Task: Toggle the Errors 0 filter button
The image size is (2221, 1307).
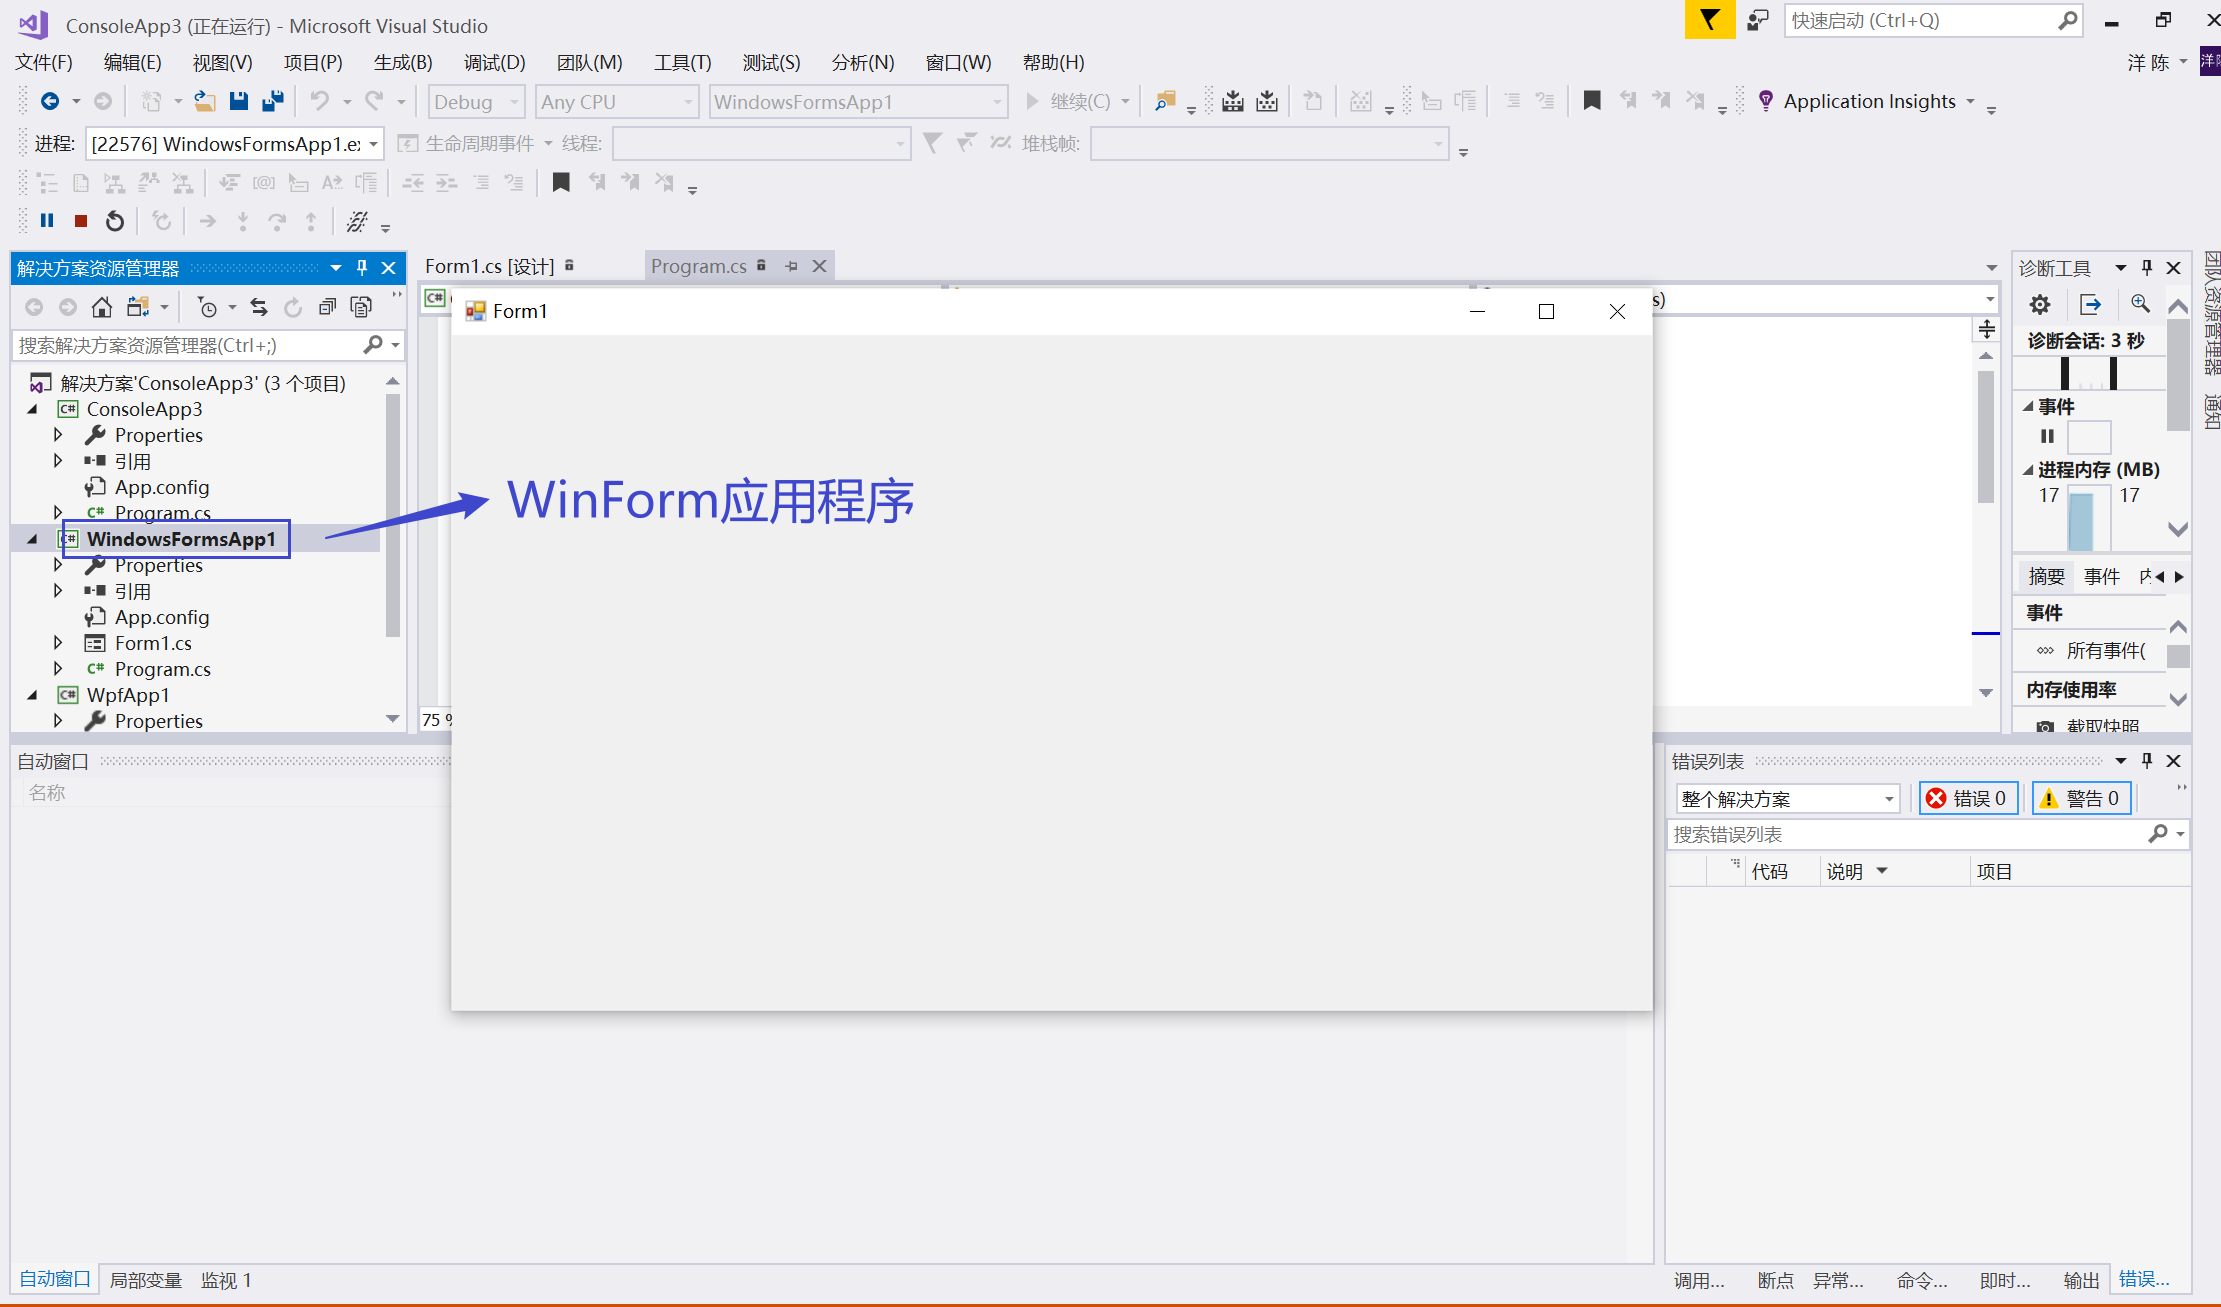Action: (x=1967, y=798)
